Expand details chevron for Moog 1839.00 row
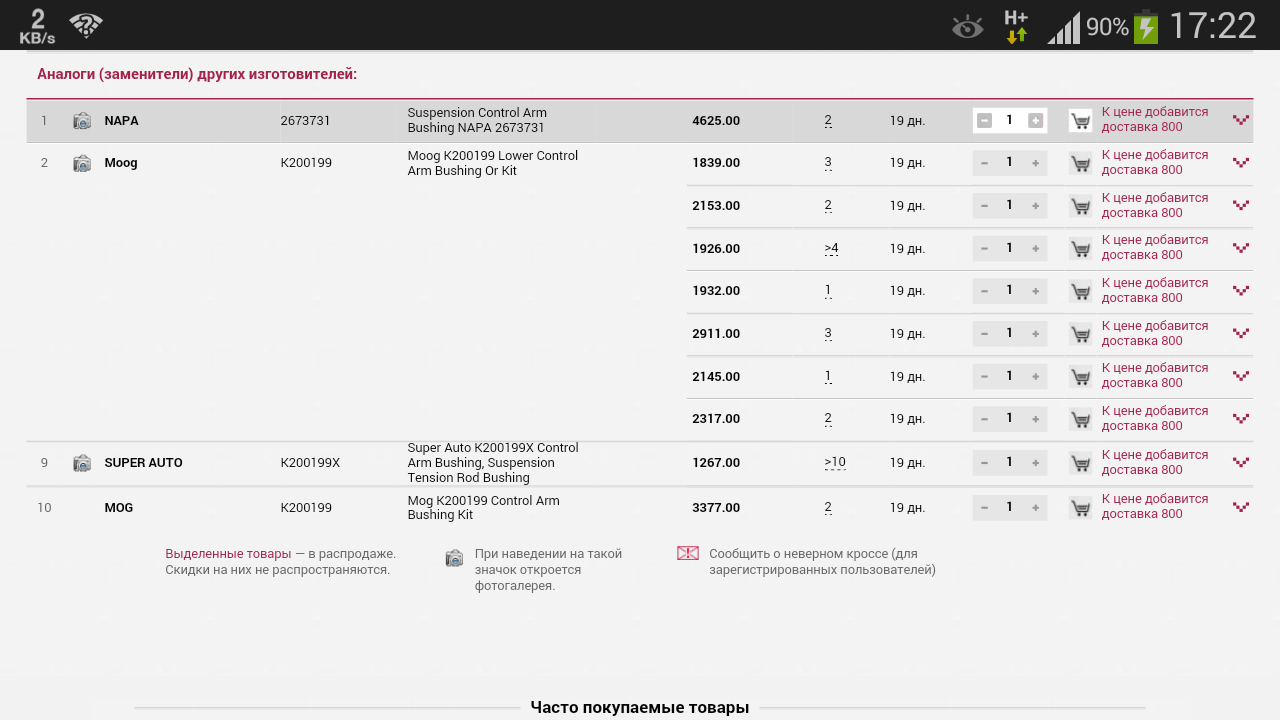The width and height of the screenshot is (1280, 720). tap(1241, 162)
